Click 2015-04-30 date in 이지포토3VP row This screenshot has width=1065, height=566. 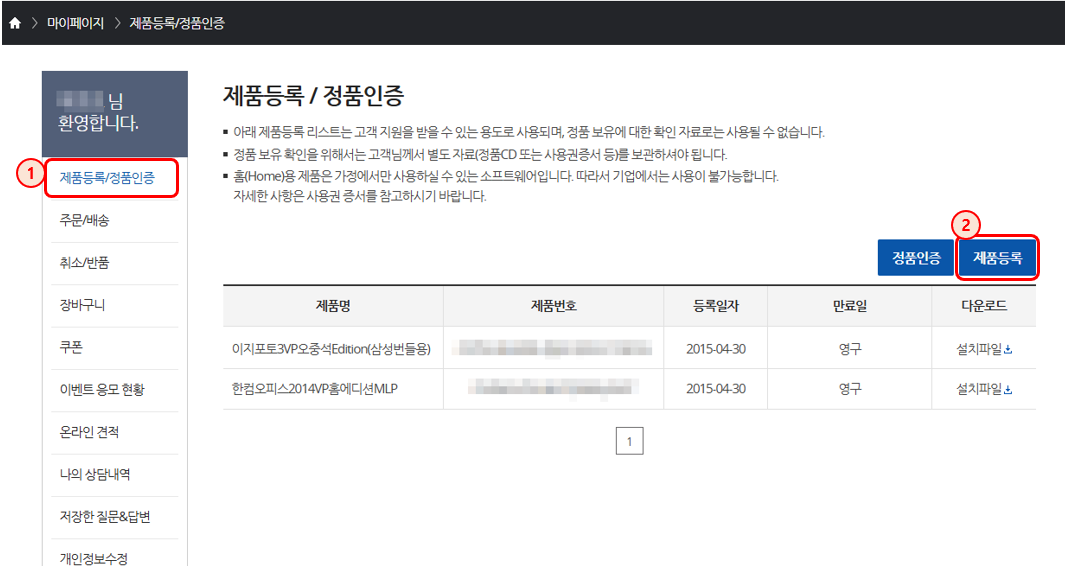[x=716, y=349]
